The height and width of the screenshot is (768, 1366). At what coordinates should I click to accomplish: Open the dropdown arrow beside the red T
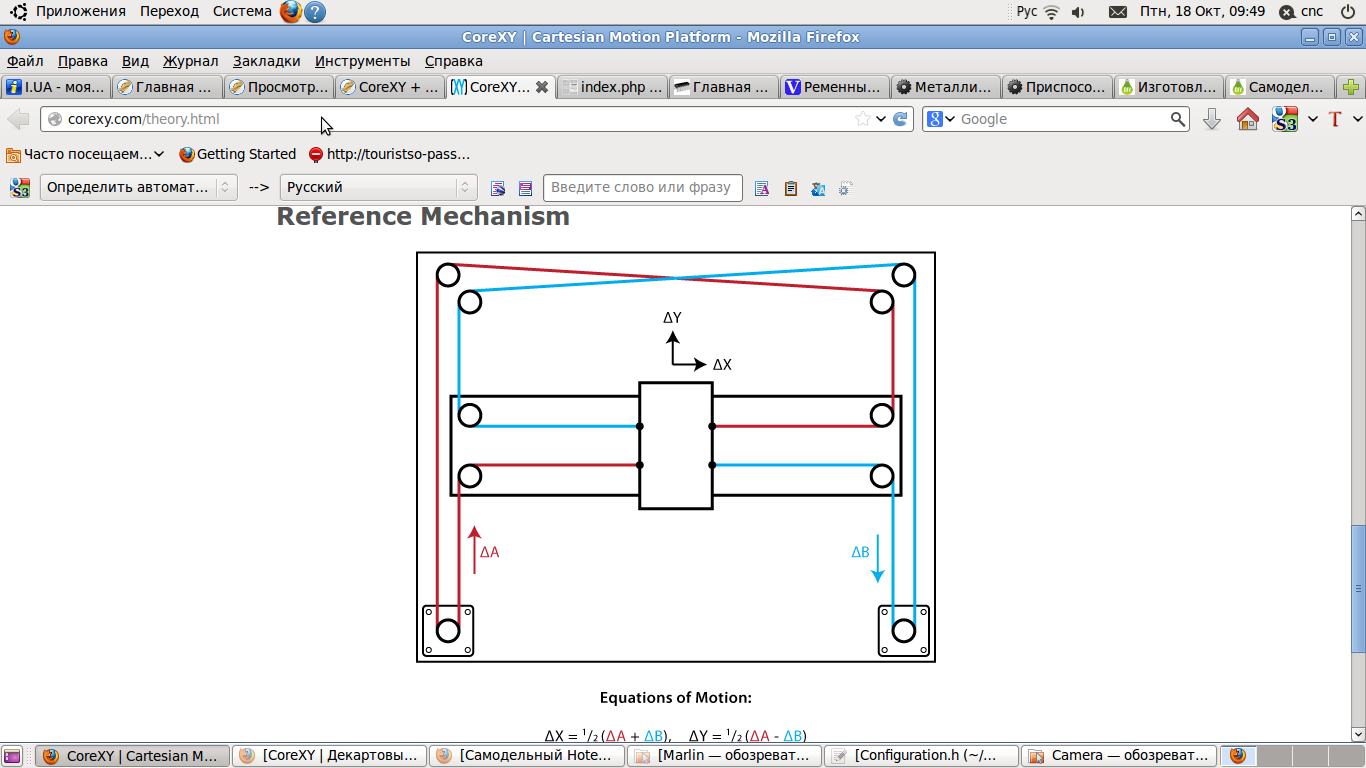coord(1357,119)
